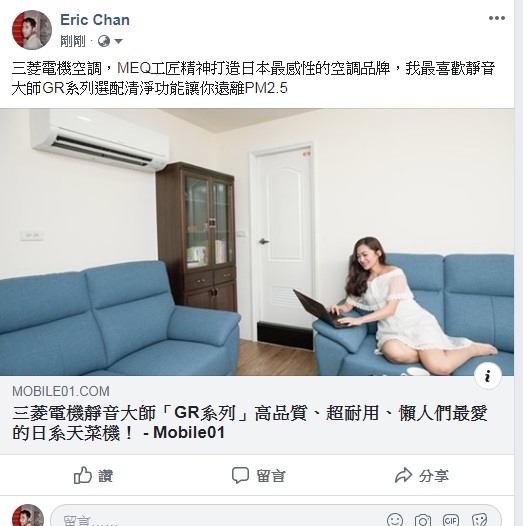The image size is (523, 526).
Task: Open the 三菱電機靜音大師 article headline link
Action: tap(250, 423)
